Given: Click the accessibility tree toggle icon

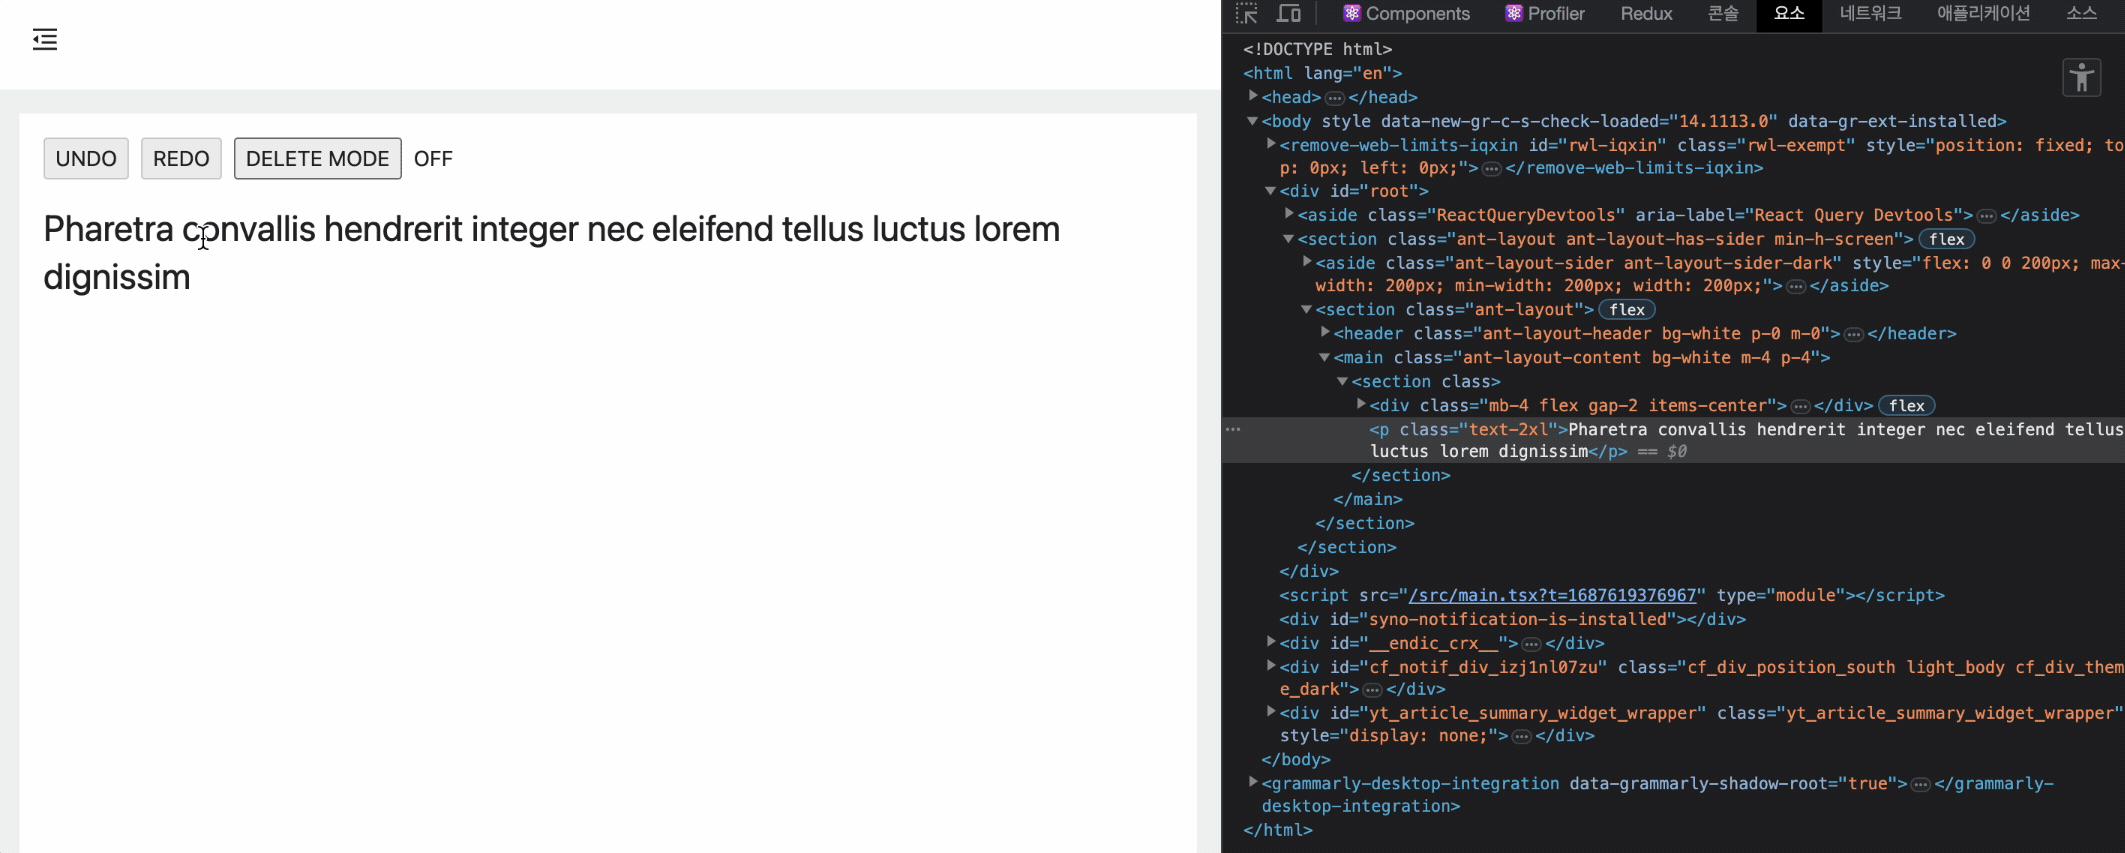Looking at the screenshot, I should pos(2082,78).
